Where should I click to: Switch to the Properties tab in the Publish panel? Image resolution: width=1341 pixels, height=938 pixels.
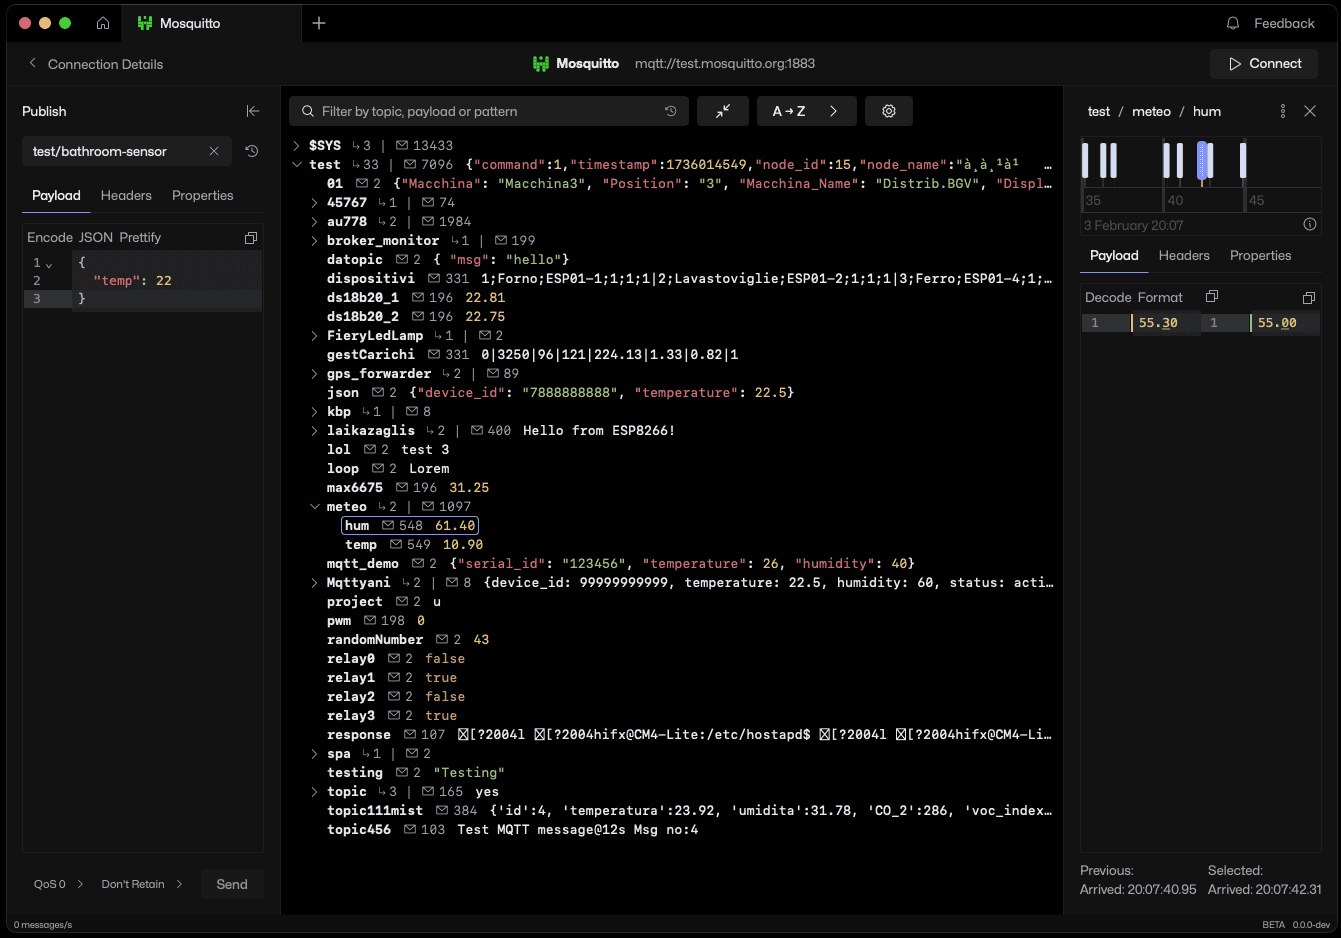[202, 195]
